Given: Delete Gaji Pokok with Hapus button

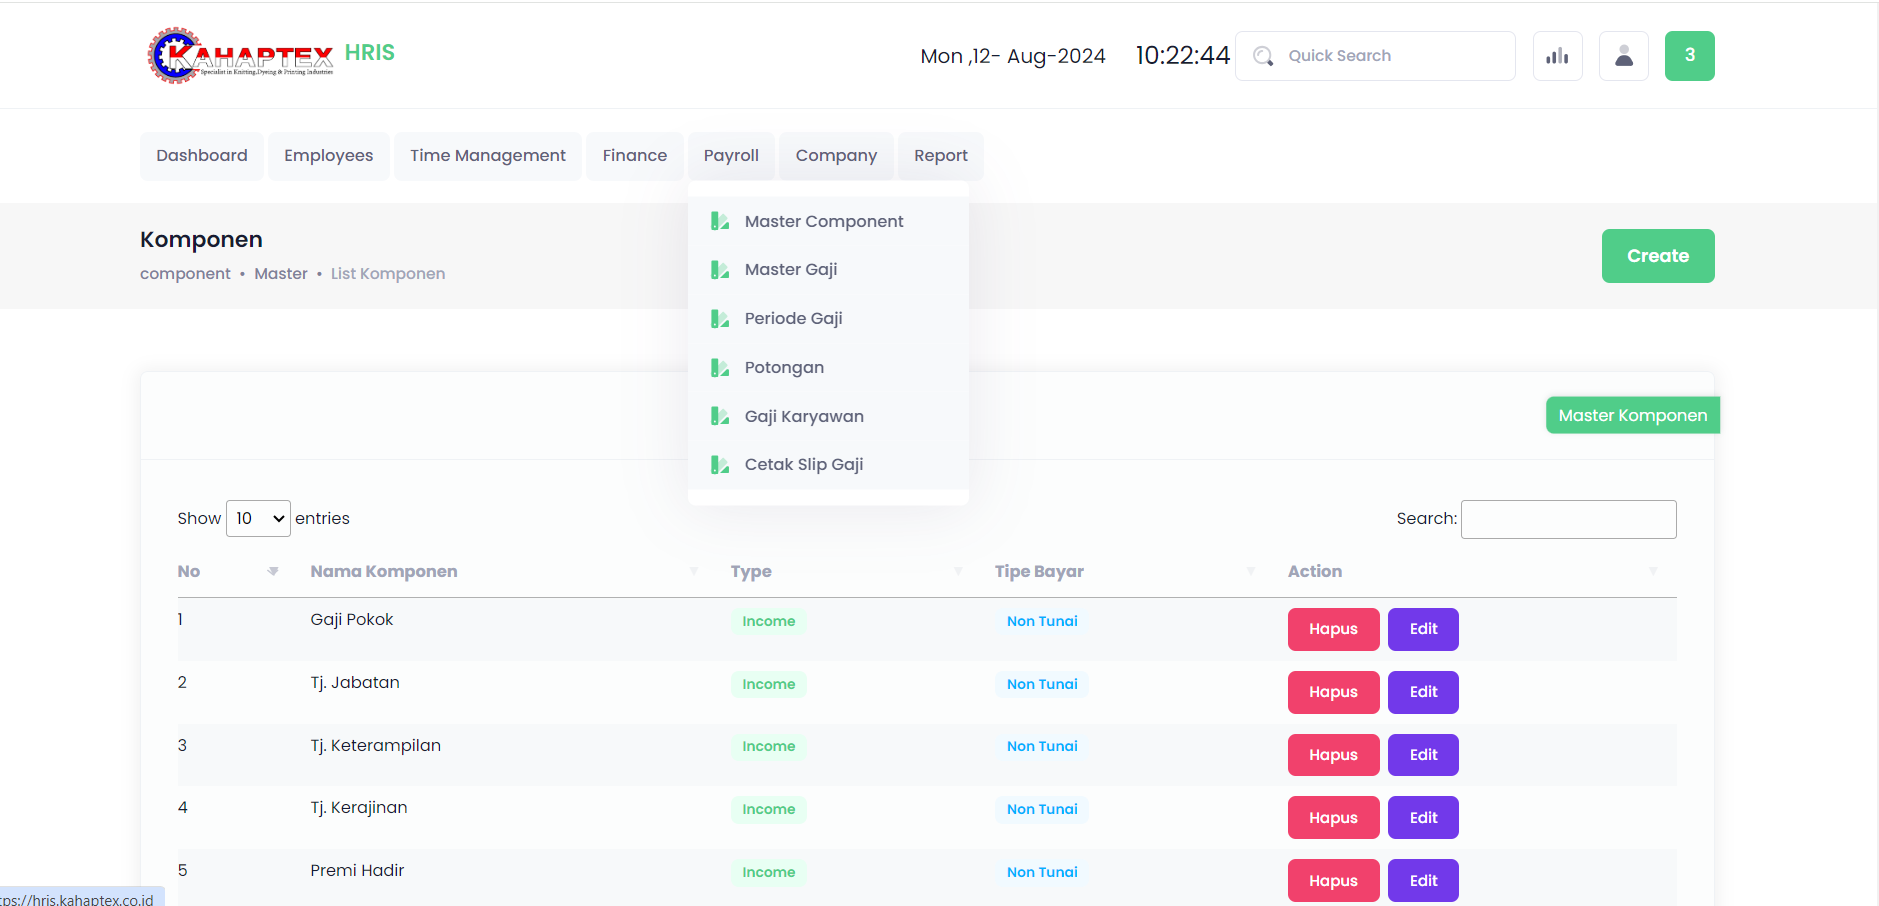Looking at the screenshot, I should pos(1333,629).
